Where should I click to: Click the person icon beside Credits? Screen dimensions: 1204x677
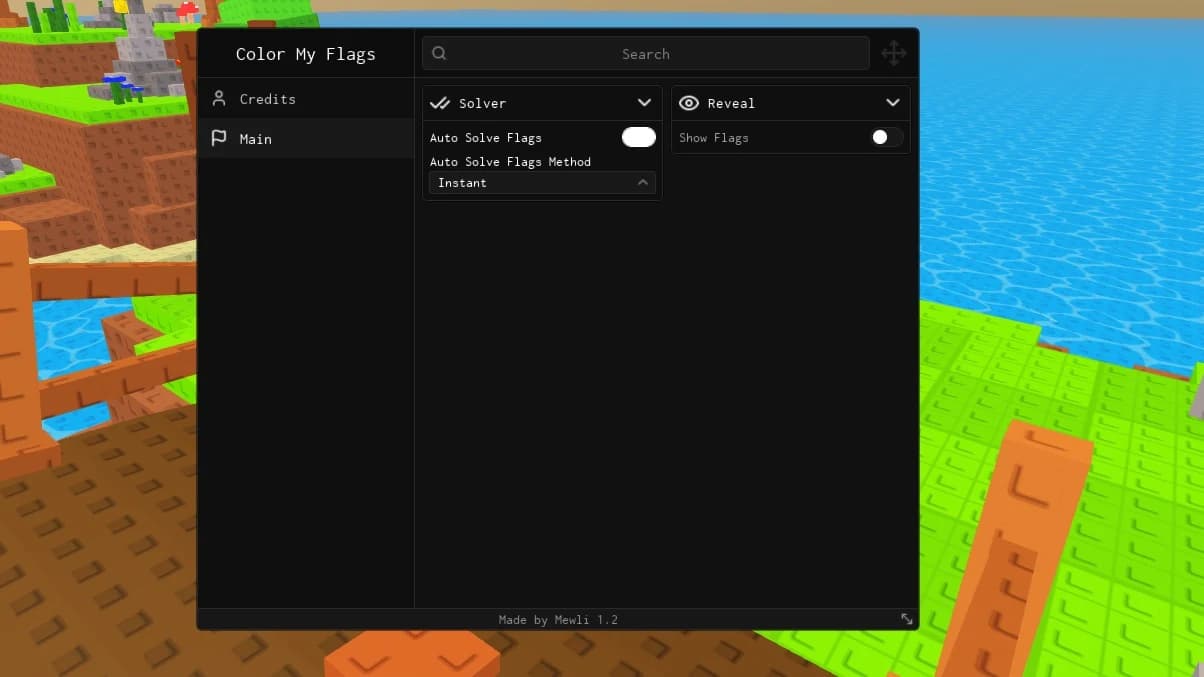(x=219, y=98)
